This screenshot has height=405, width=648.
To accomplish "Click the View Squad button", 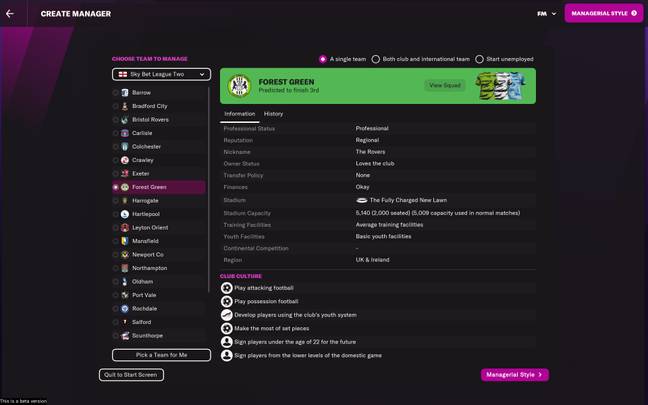I will pyautogui.click(x=445, y=86).
